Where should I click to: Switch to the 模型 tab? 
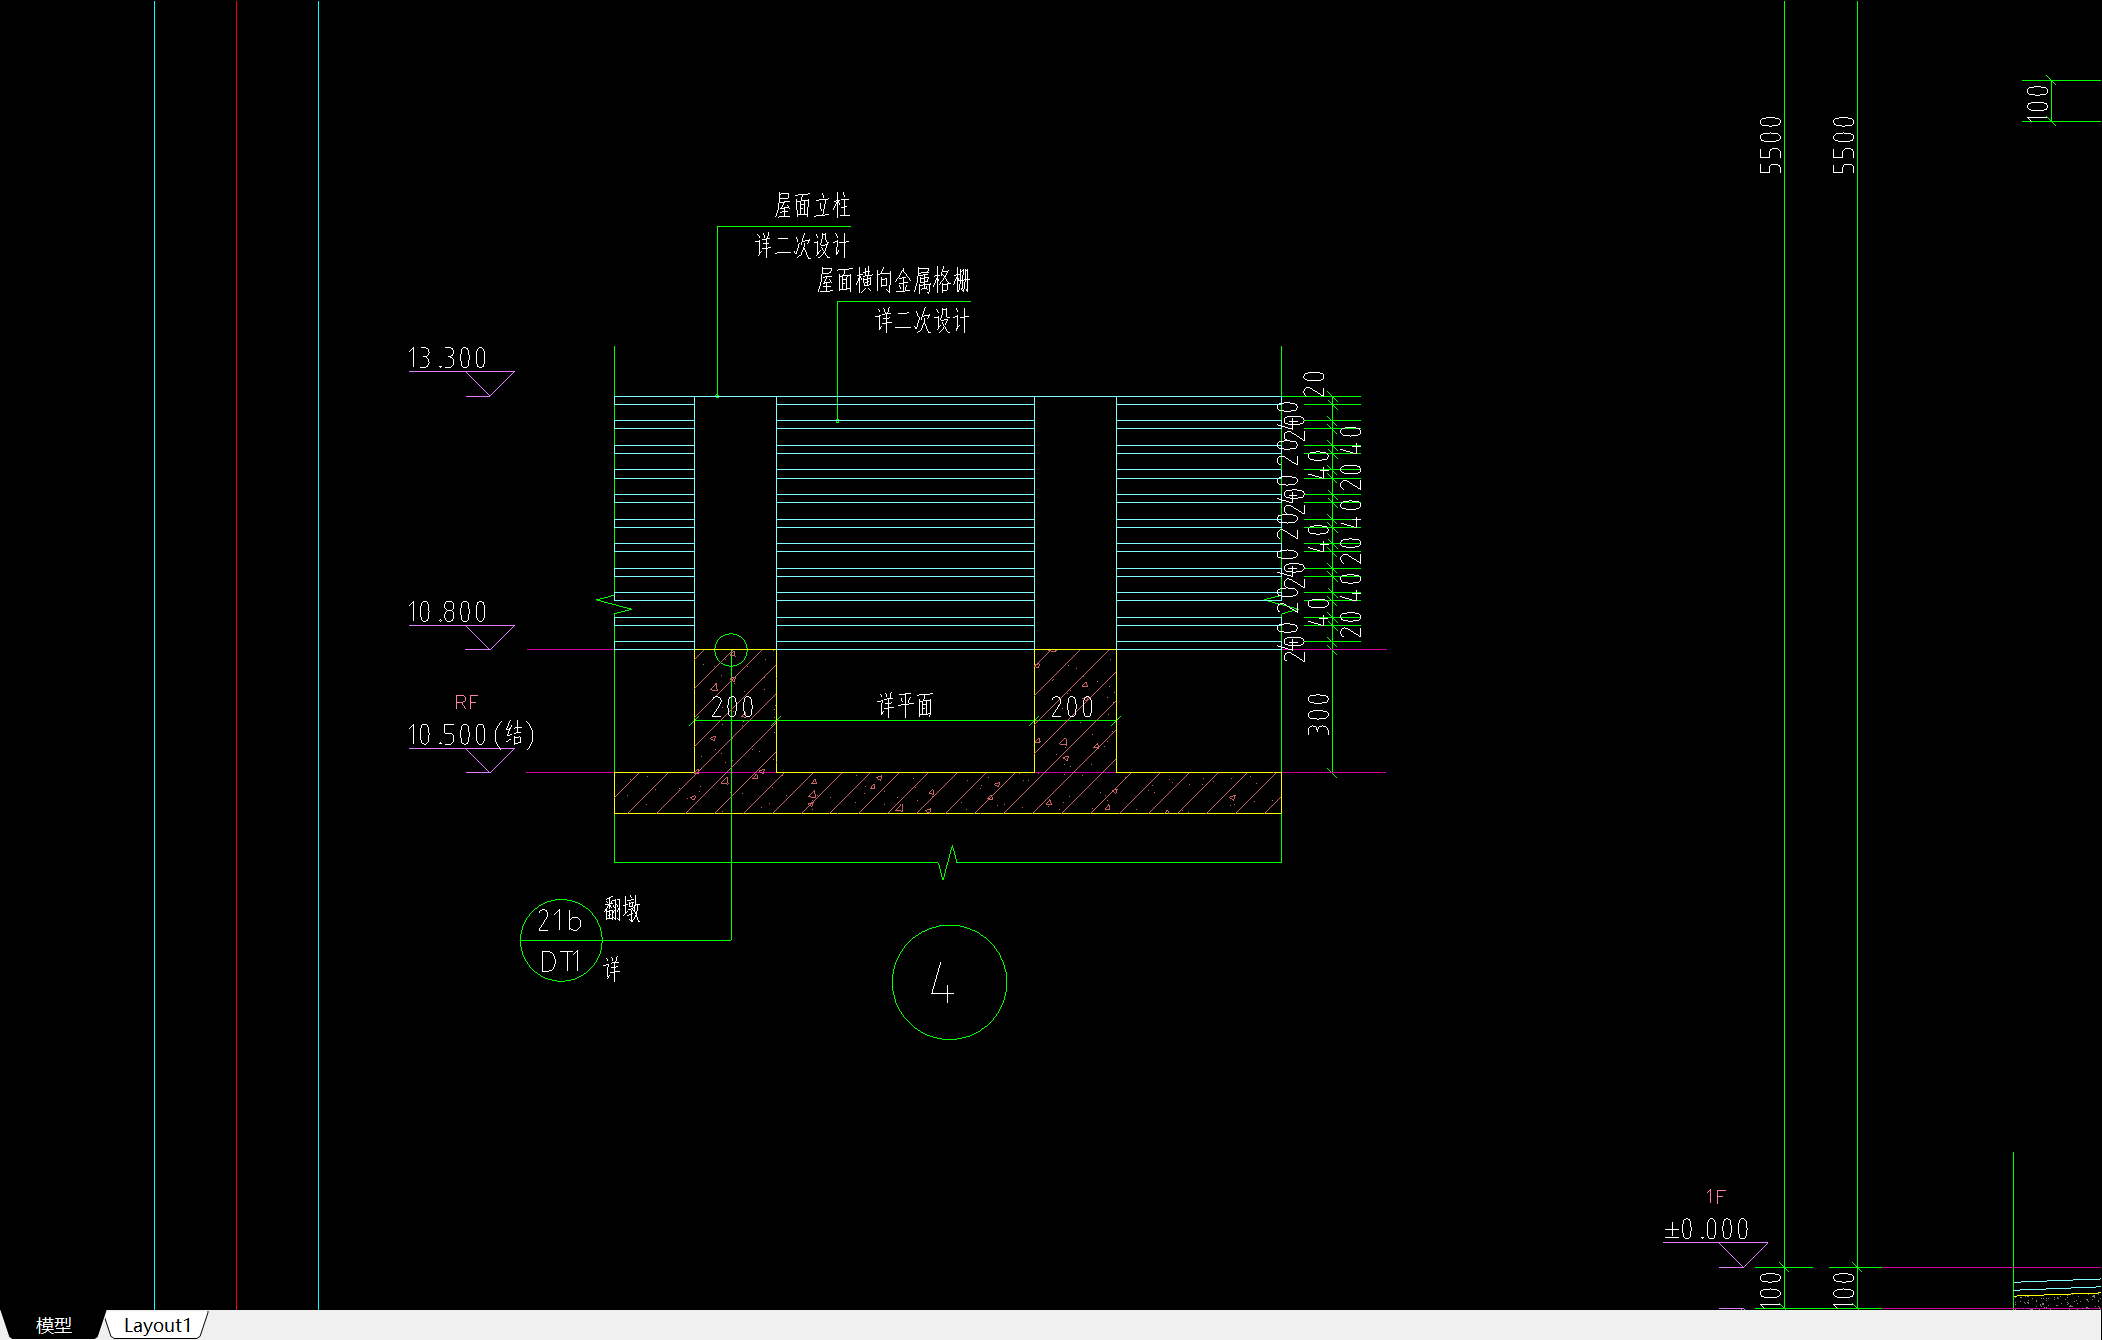click(54, 1325)
